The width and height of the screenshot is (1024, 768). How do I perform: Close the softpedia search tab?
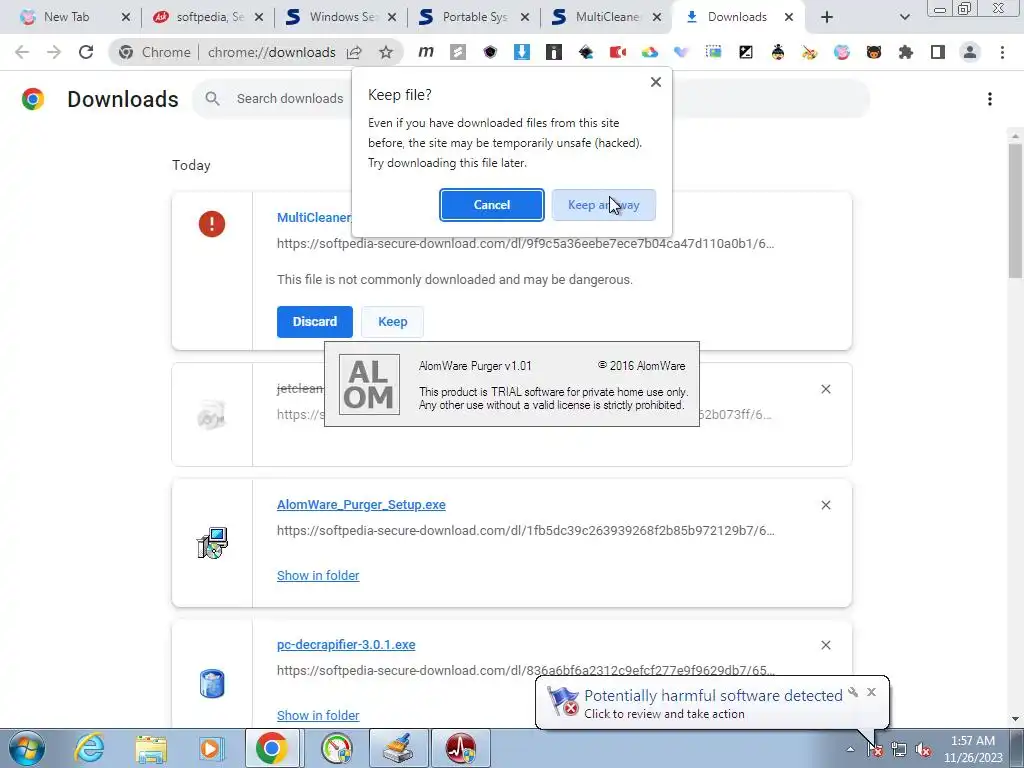click(259, 17)
